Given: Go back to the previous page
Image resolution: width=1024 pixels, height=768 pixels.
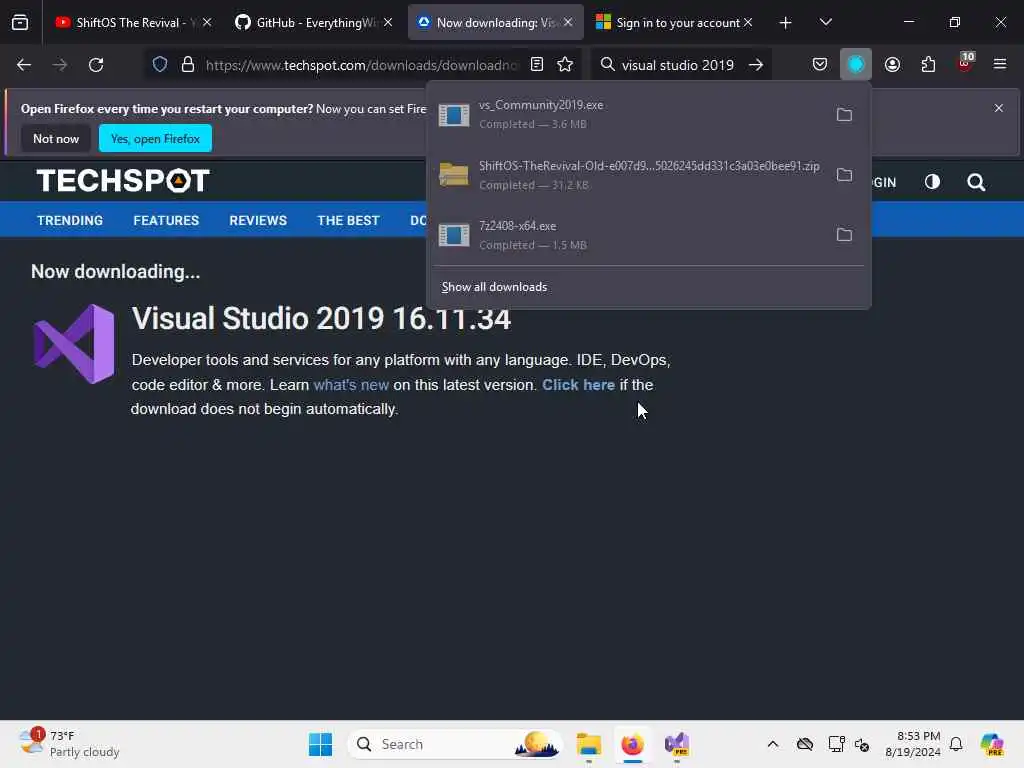Looking at the screenshot, I should coord(24,65).
